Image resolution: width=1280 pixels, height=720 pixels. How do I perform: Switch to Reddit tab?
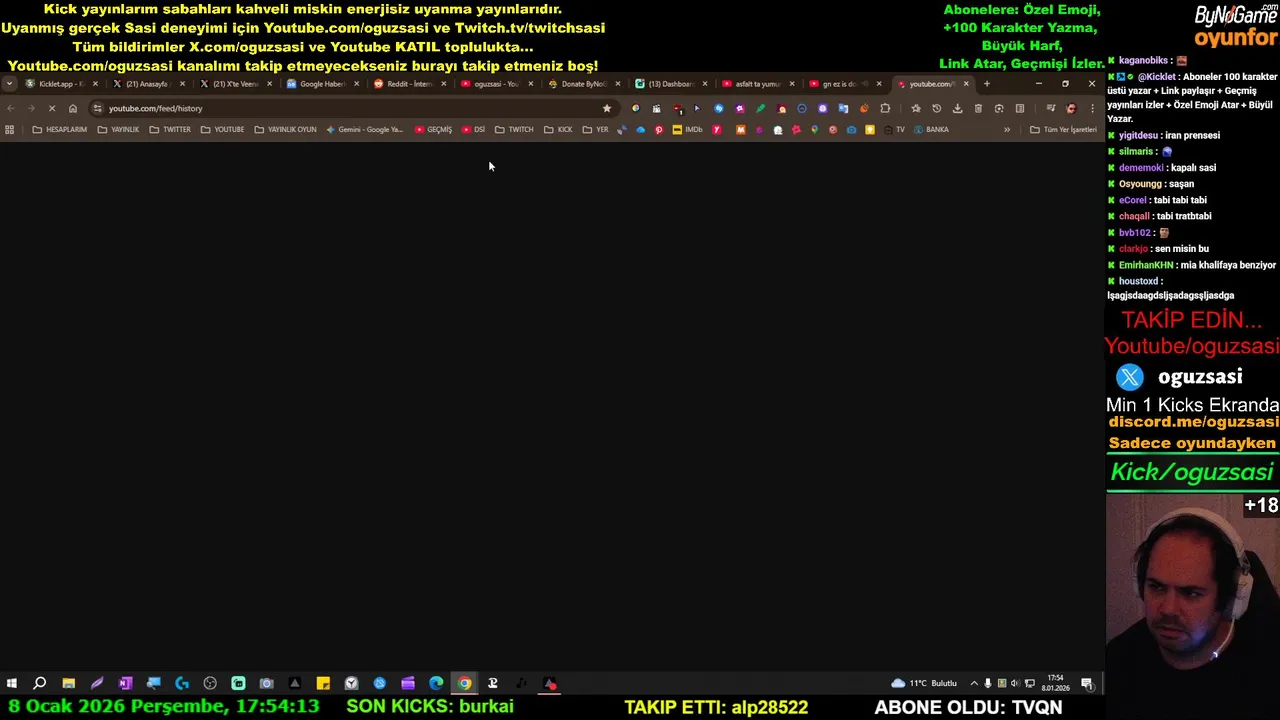click(x=409, y=84)
